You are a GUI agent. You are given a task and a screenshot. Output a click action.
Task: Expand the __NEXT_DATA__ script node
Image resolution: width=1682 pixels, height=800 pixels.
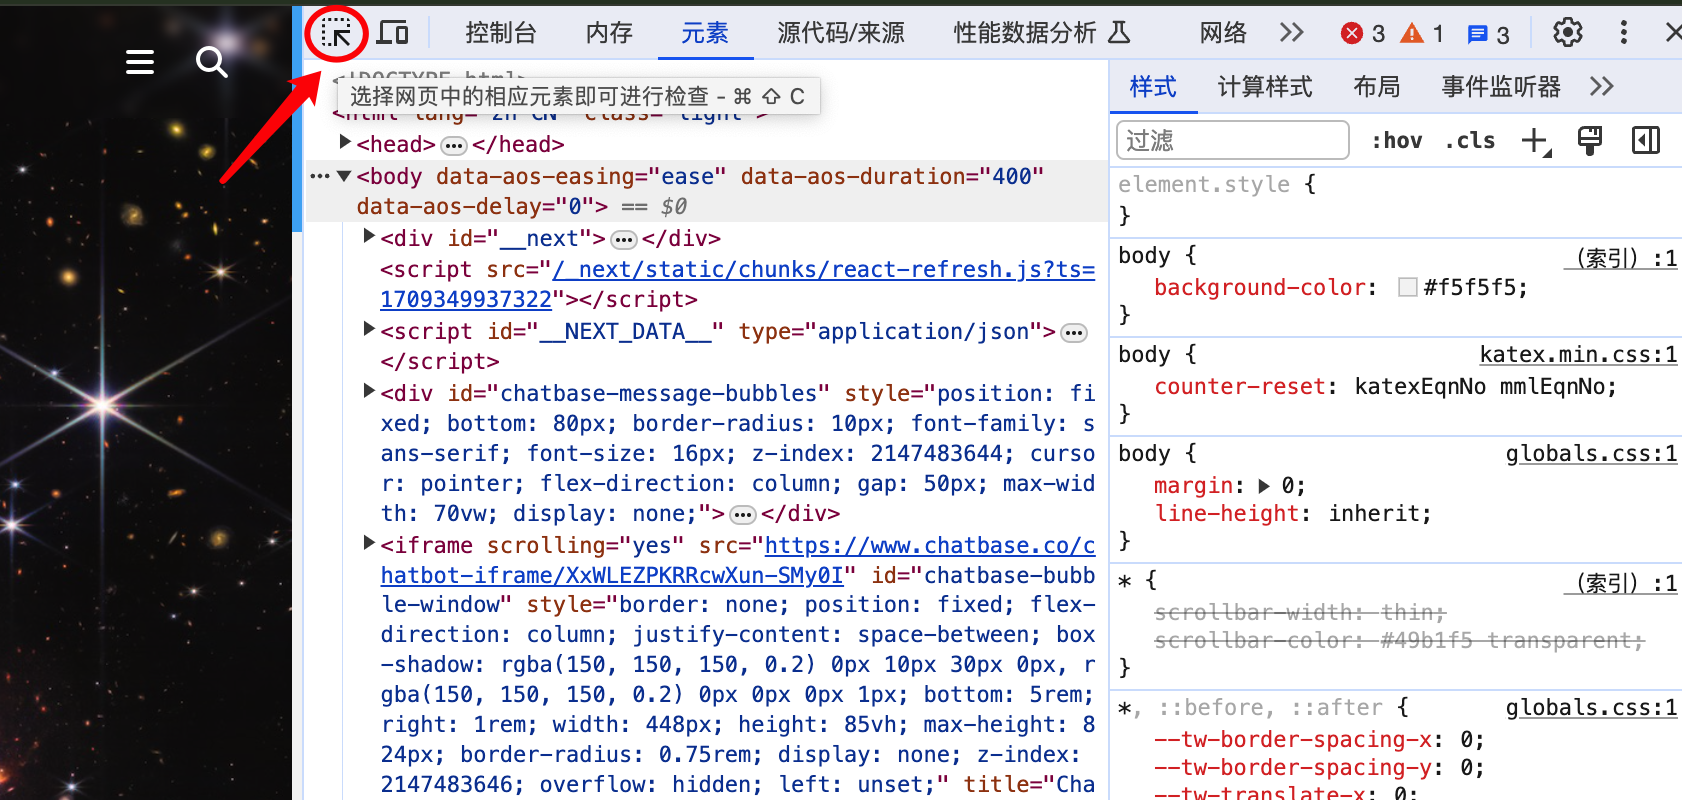tap(369, 329)
